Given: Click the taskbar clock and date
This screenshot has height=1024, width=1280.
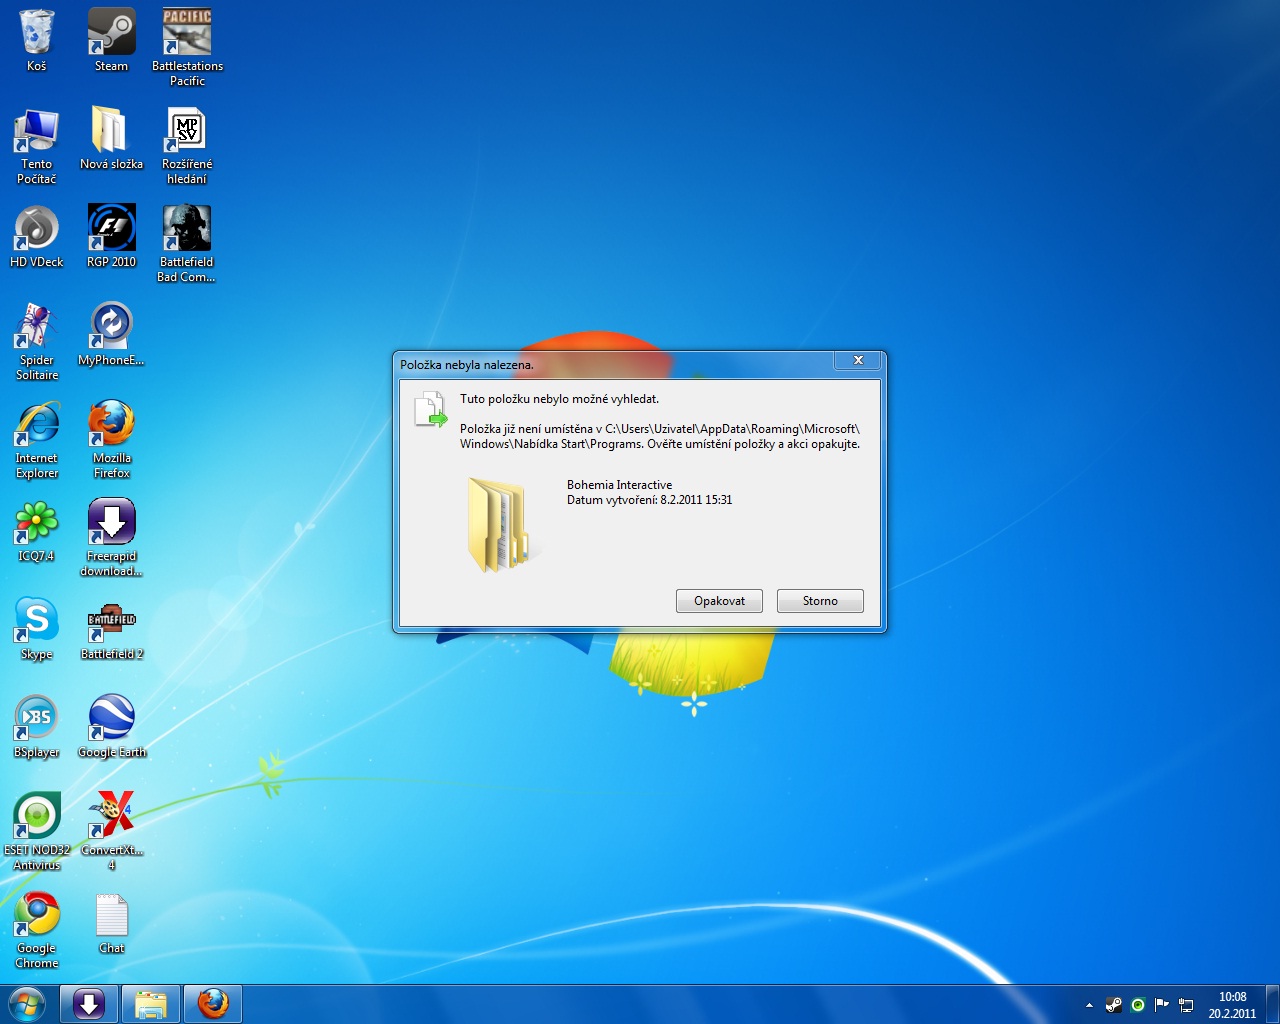Looking at the screenshot, I should (x=1232, y=1005).
